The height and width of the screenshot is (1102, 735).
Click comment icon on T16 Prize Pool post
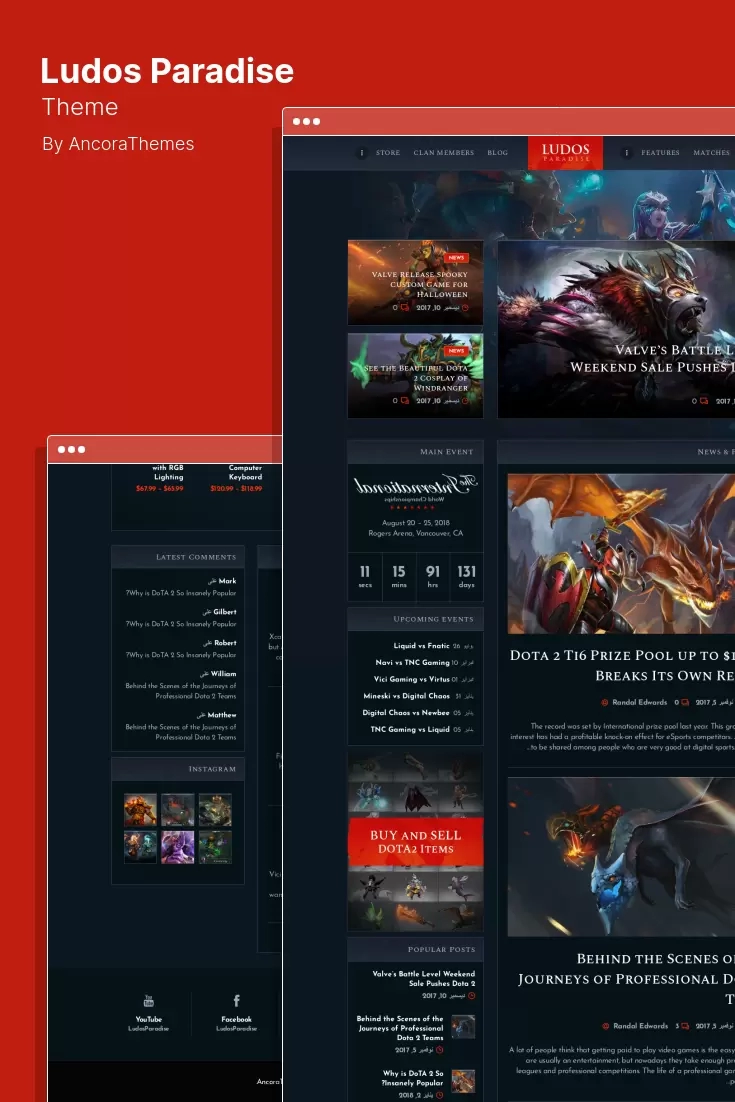click(x=685, y=702)
